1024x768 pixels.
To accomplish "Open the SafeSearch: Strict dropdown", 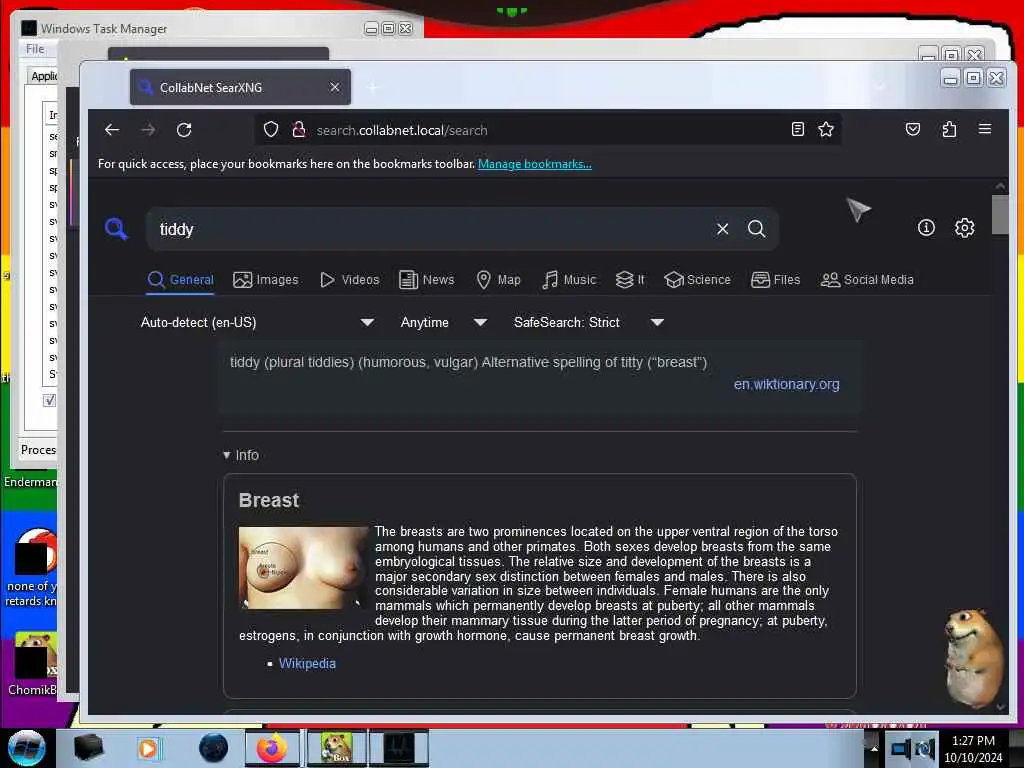I will (588, 322).
